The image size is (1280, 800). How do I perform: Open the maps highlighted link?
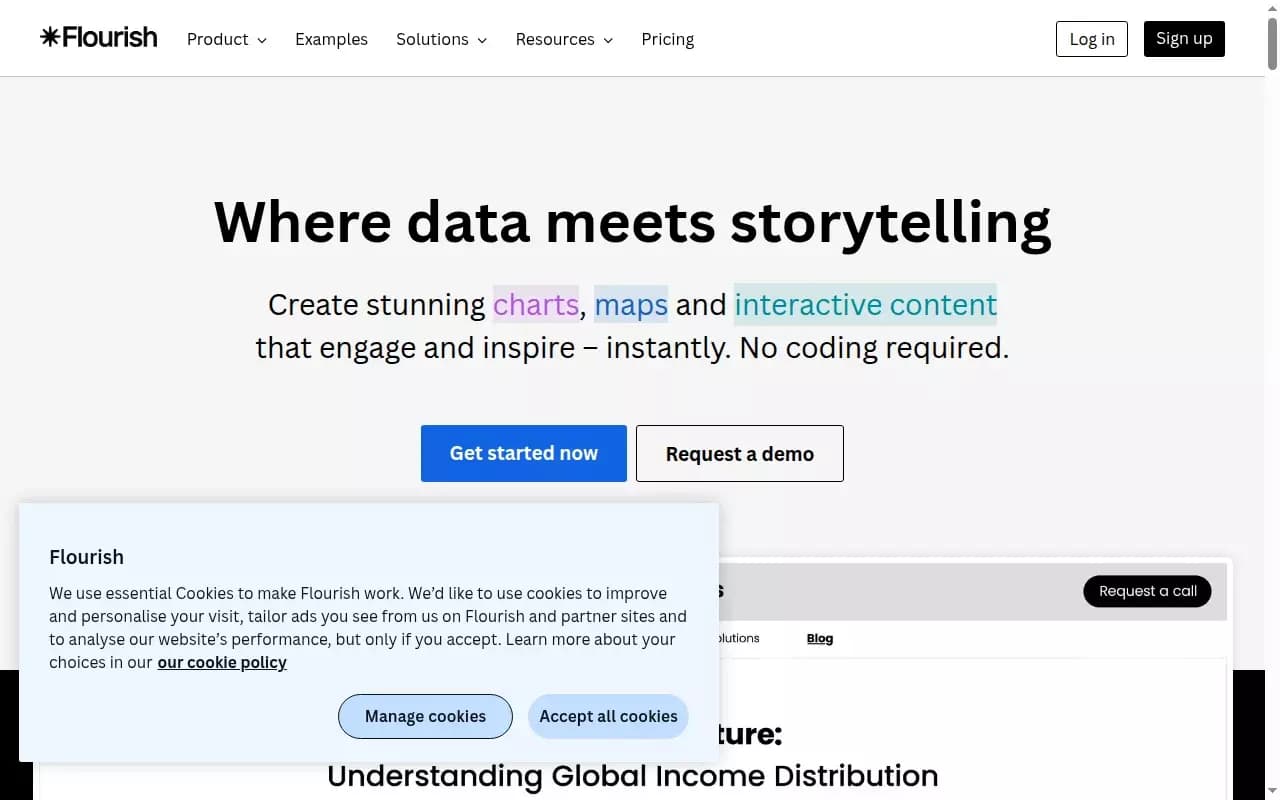click(631, 304)
